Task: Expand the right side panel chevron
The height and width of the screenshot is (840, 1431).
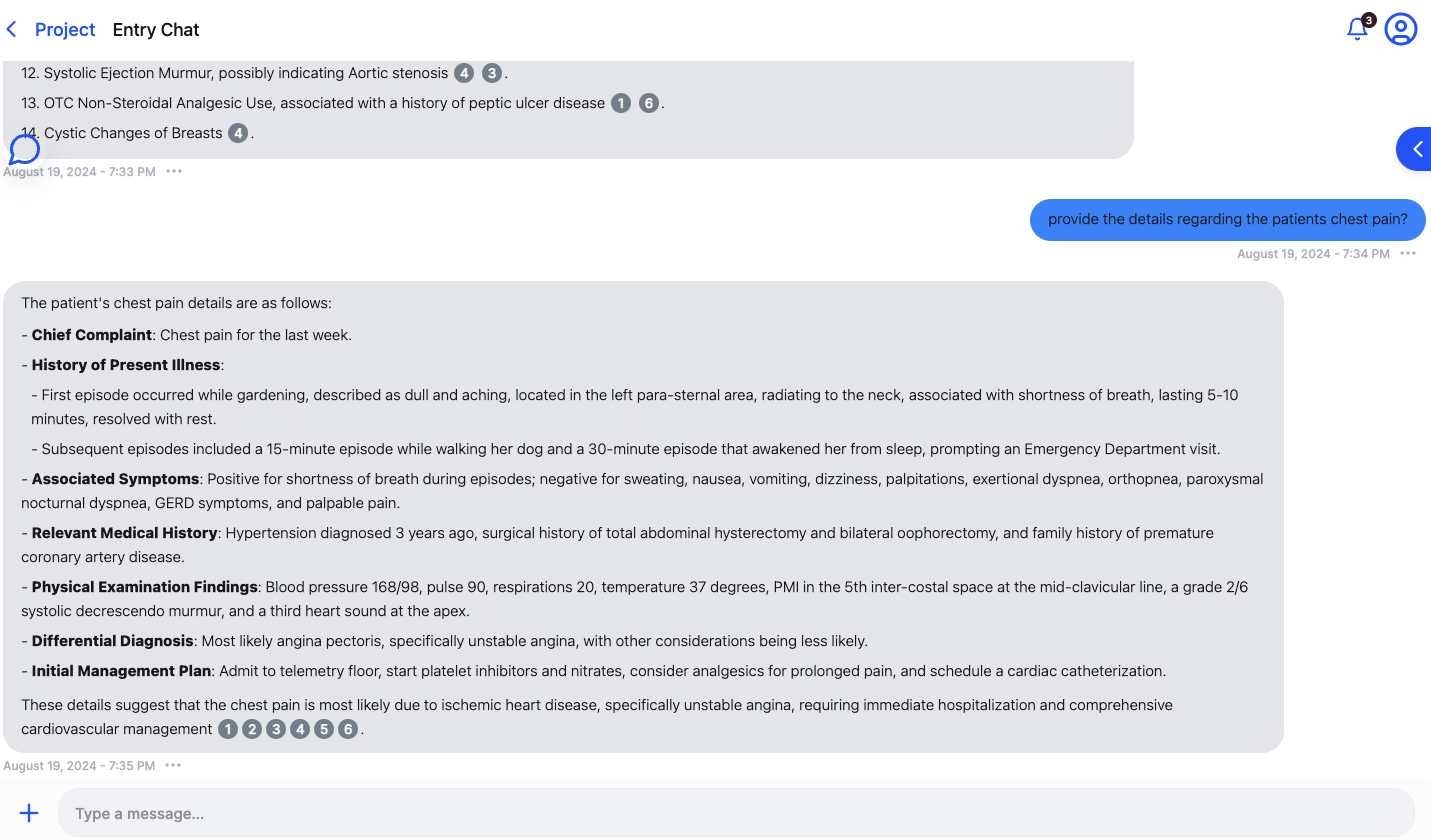Action: tap(1416, 149)
